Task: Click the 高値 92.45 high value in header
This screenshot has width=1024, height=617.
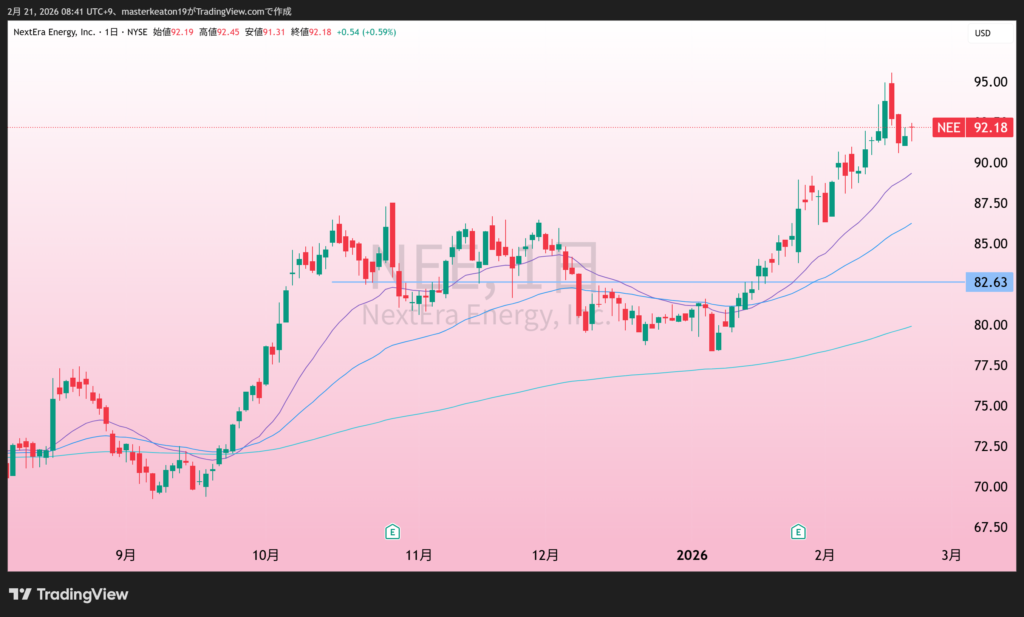Action: 219,32
